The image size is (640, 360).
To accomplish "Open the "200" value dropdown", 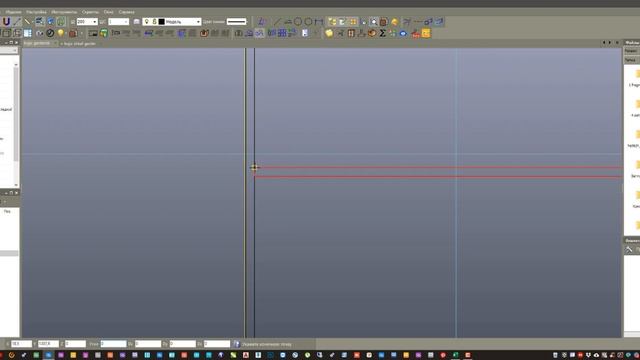I will [94, 22].
